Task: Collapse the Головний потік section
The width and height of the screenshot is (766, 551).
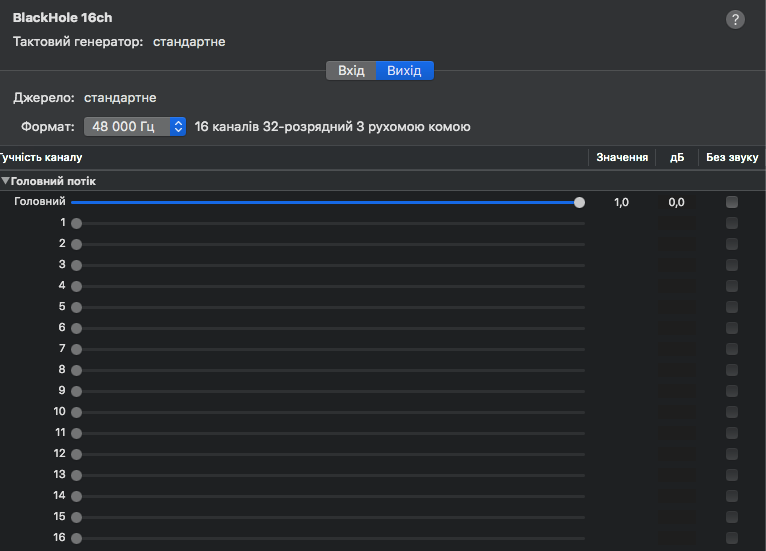Action: pyautogui.click(x=5, y=181)
